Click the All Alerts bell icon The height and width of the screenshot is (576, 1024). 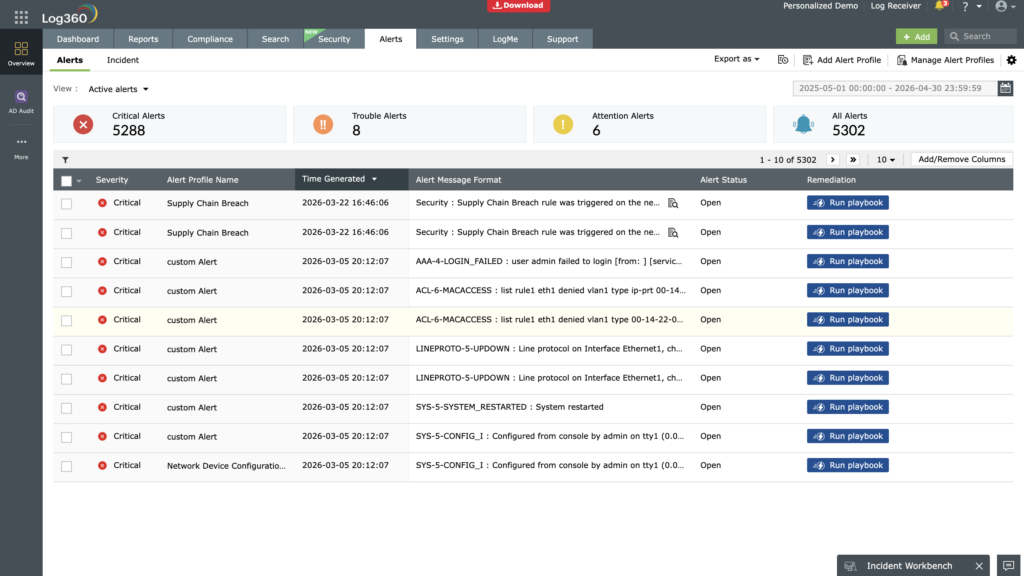point(803,124)
